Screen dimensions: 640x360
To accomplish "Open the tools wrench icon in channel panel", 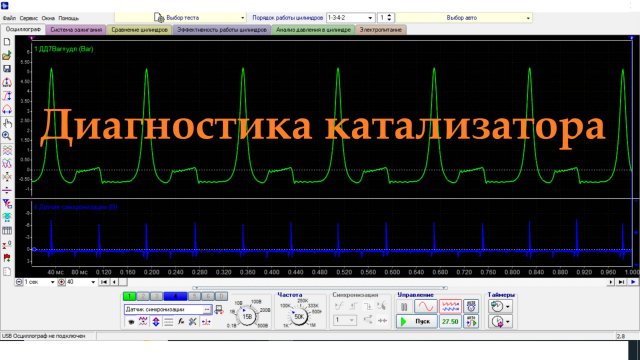I will point(193,322).
